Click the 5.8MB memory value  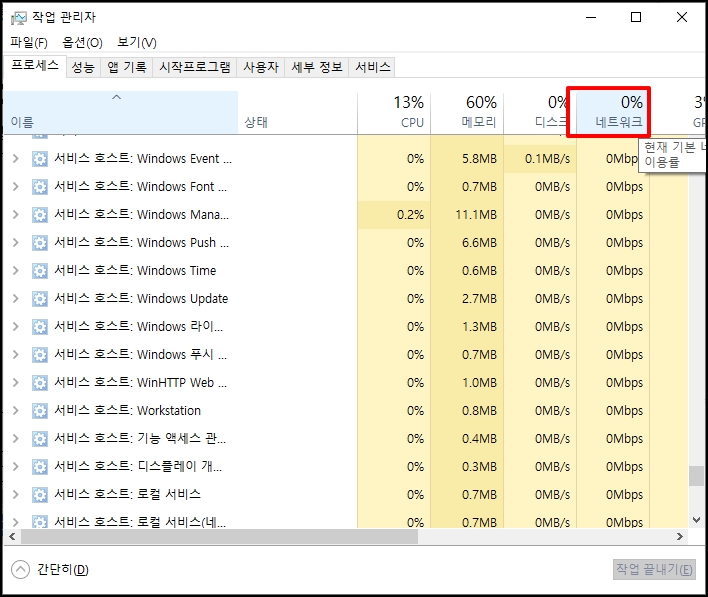(x=479, y=159)
